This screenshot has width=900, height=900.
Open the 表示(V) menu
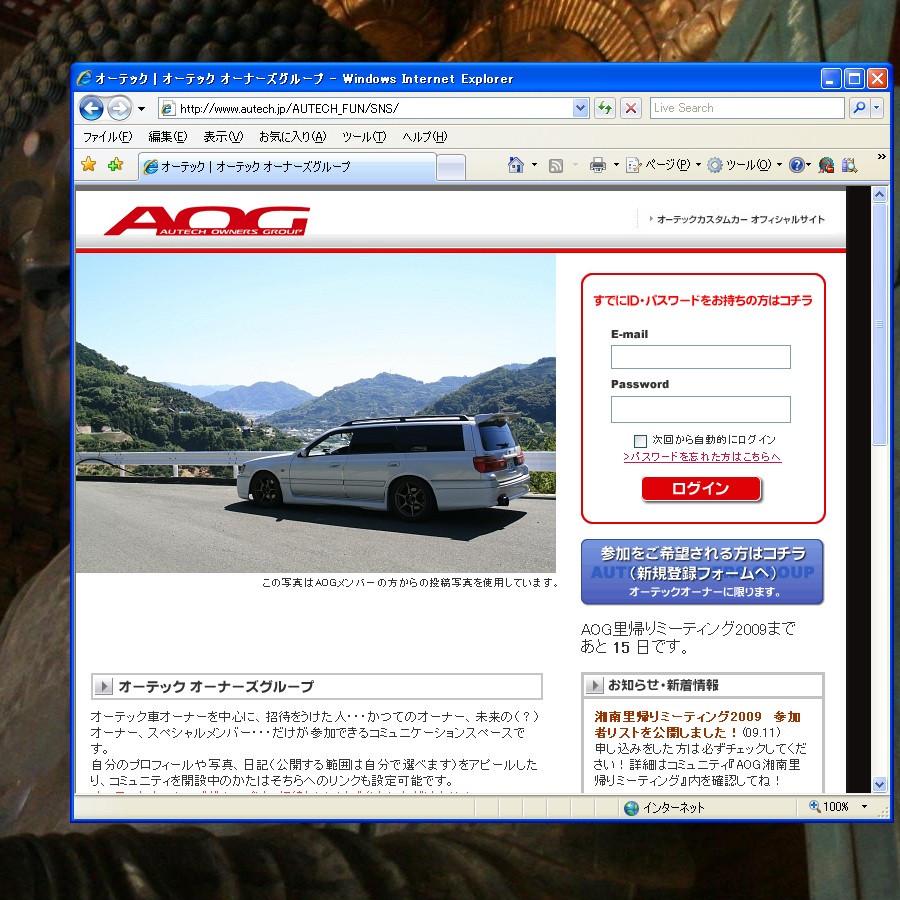click(223, 137)
